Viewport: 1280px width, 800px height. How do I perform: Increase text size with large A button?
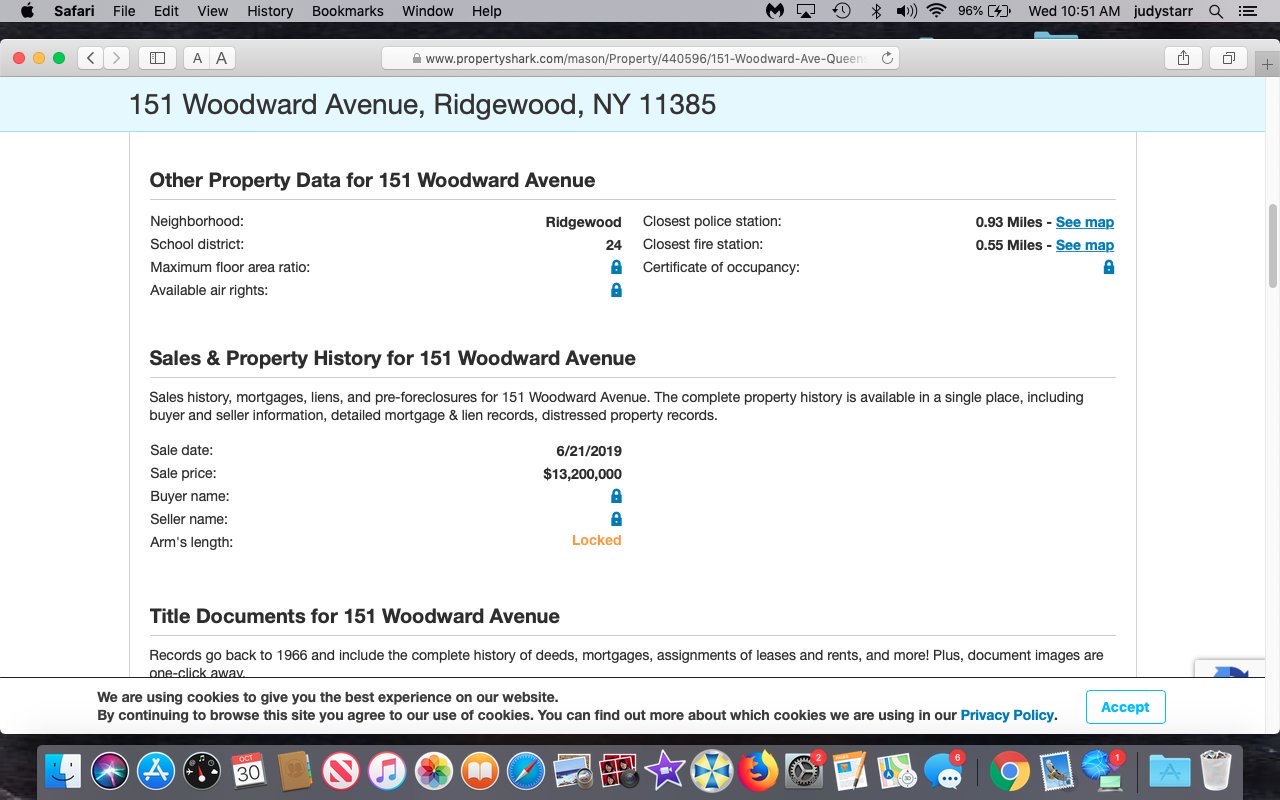221,58
